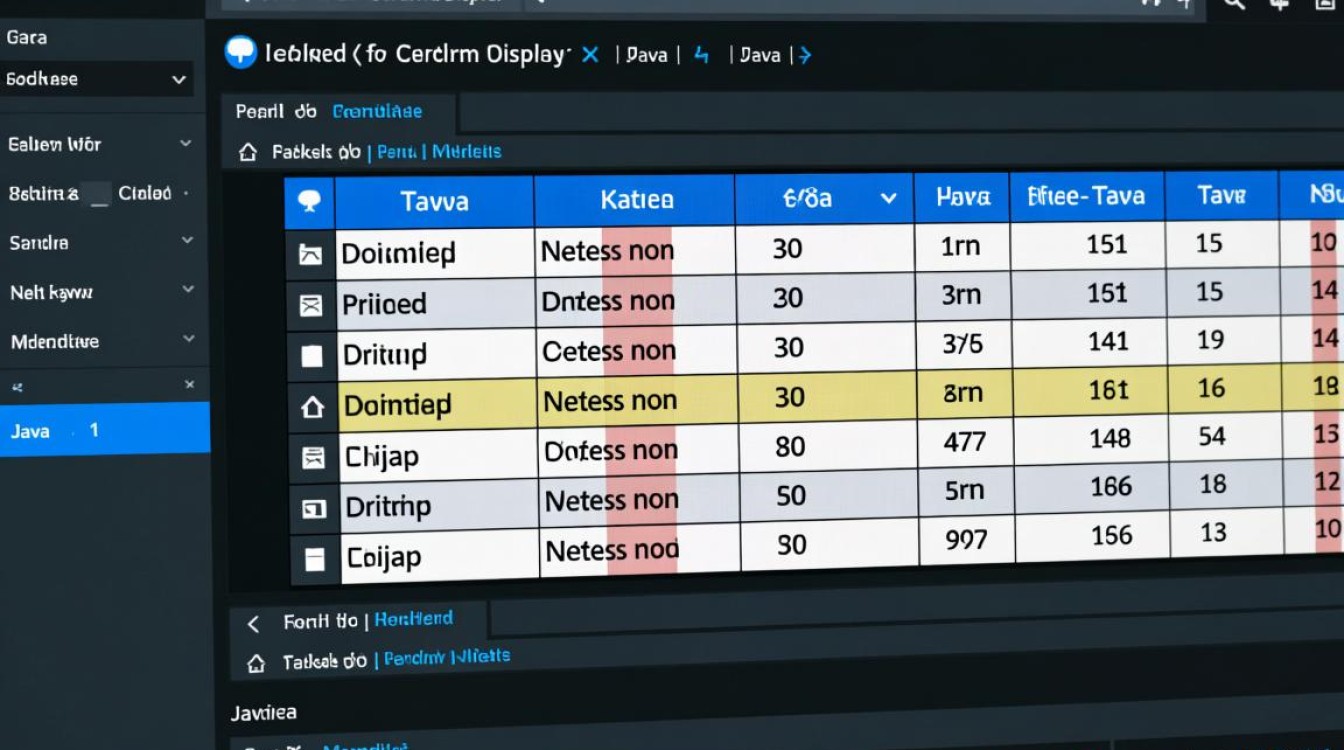Switch to the Creantlase tab
1344x750 pixels.
pos(377,112)
